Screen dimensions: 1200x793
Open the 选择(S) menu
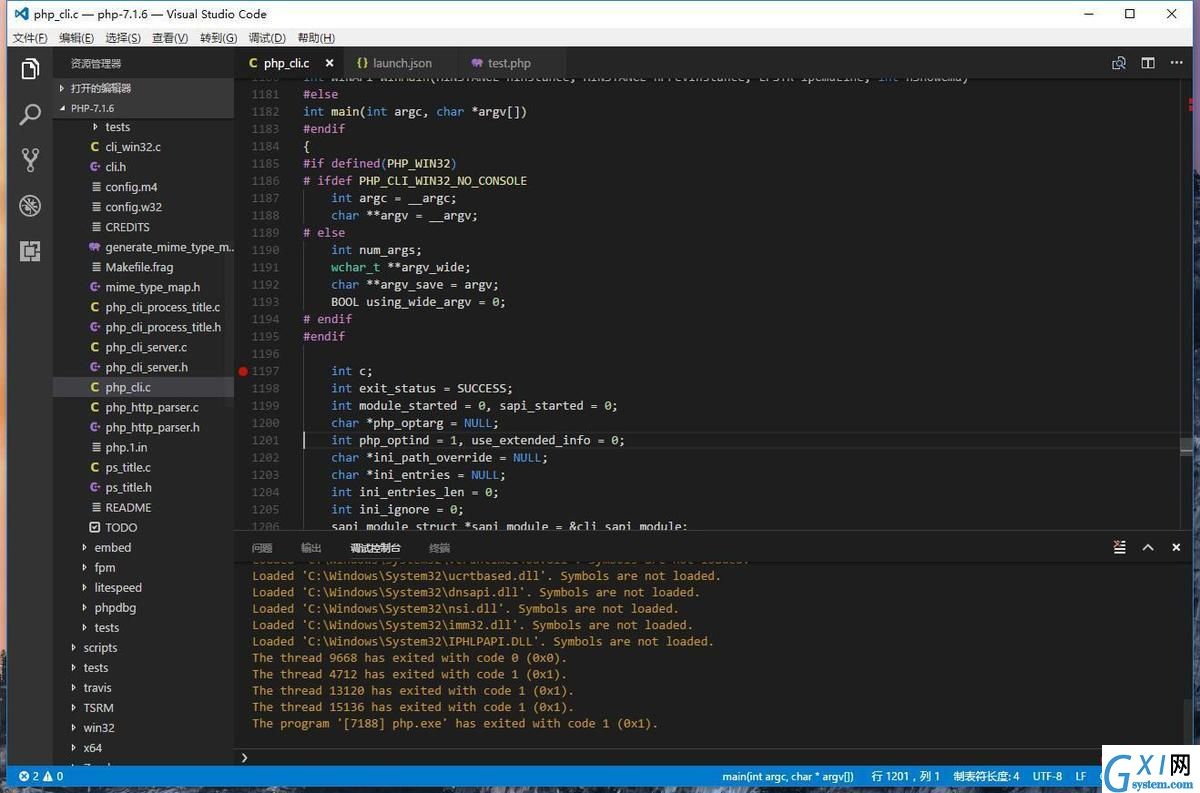[x=123, y=38]
